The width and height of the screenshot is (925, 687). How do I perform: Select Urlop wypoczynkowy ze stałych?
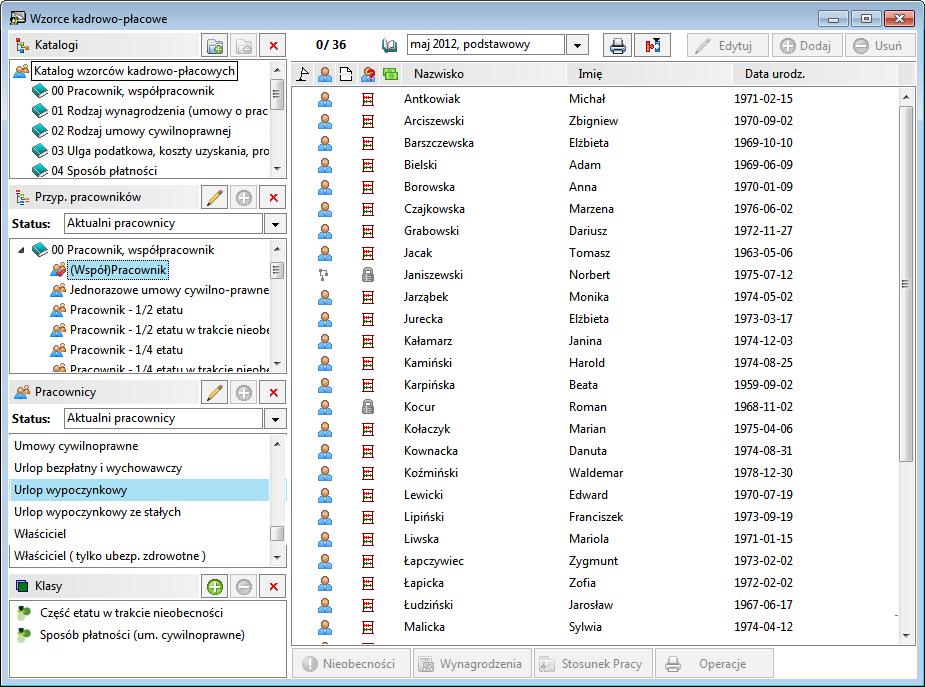point(97,512)
